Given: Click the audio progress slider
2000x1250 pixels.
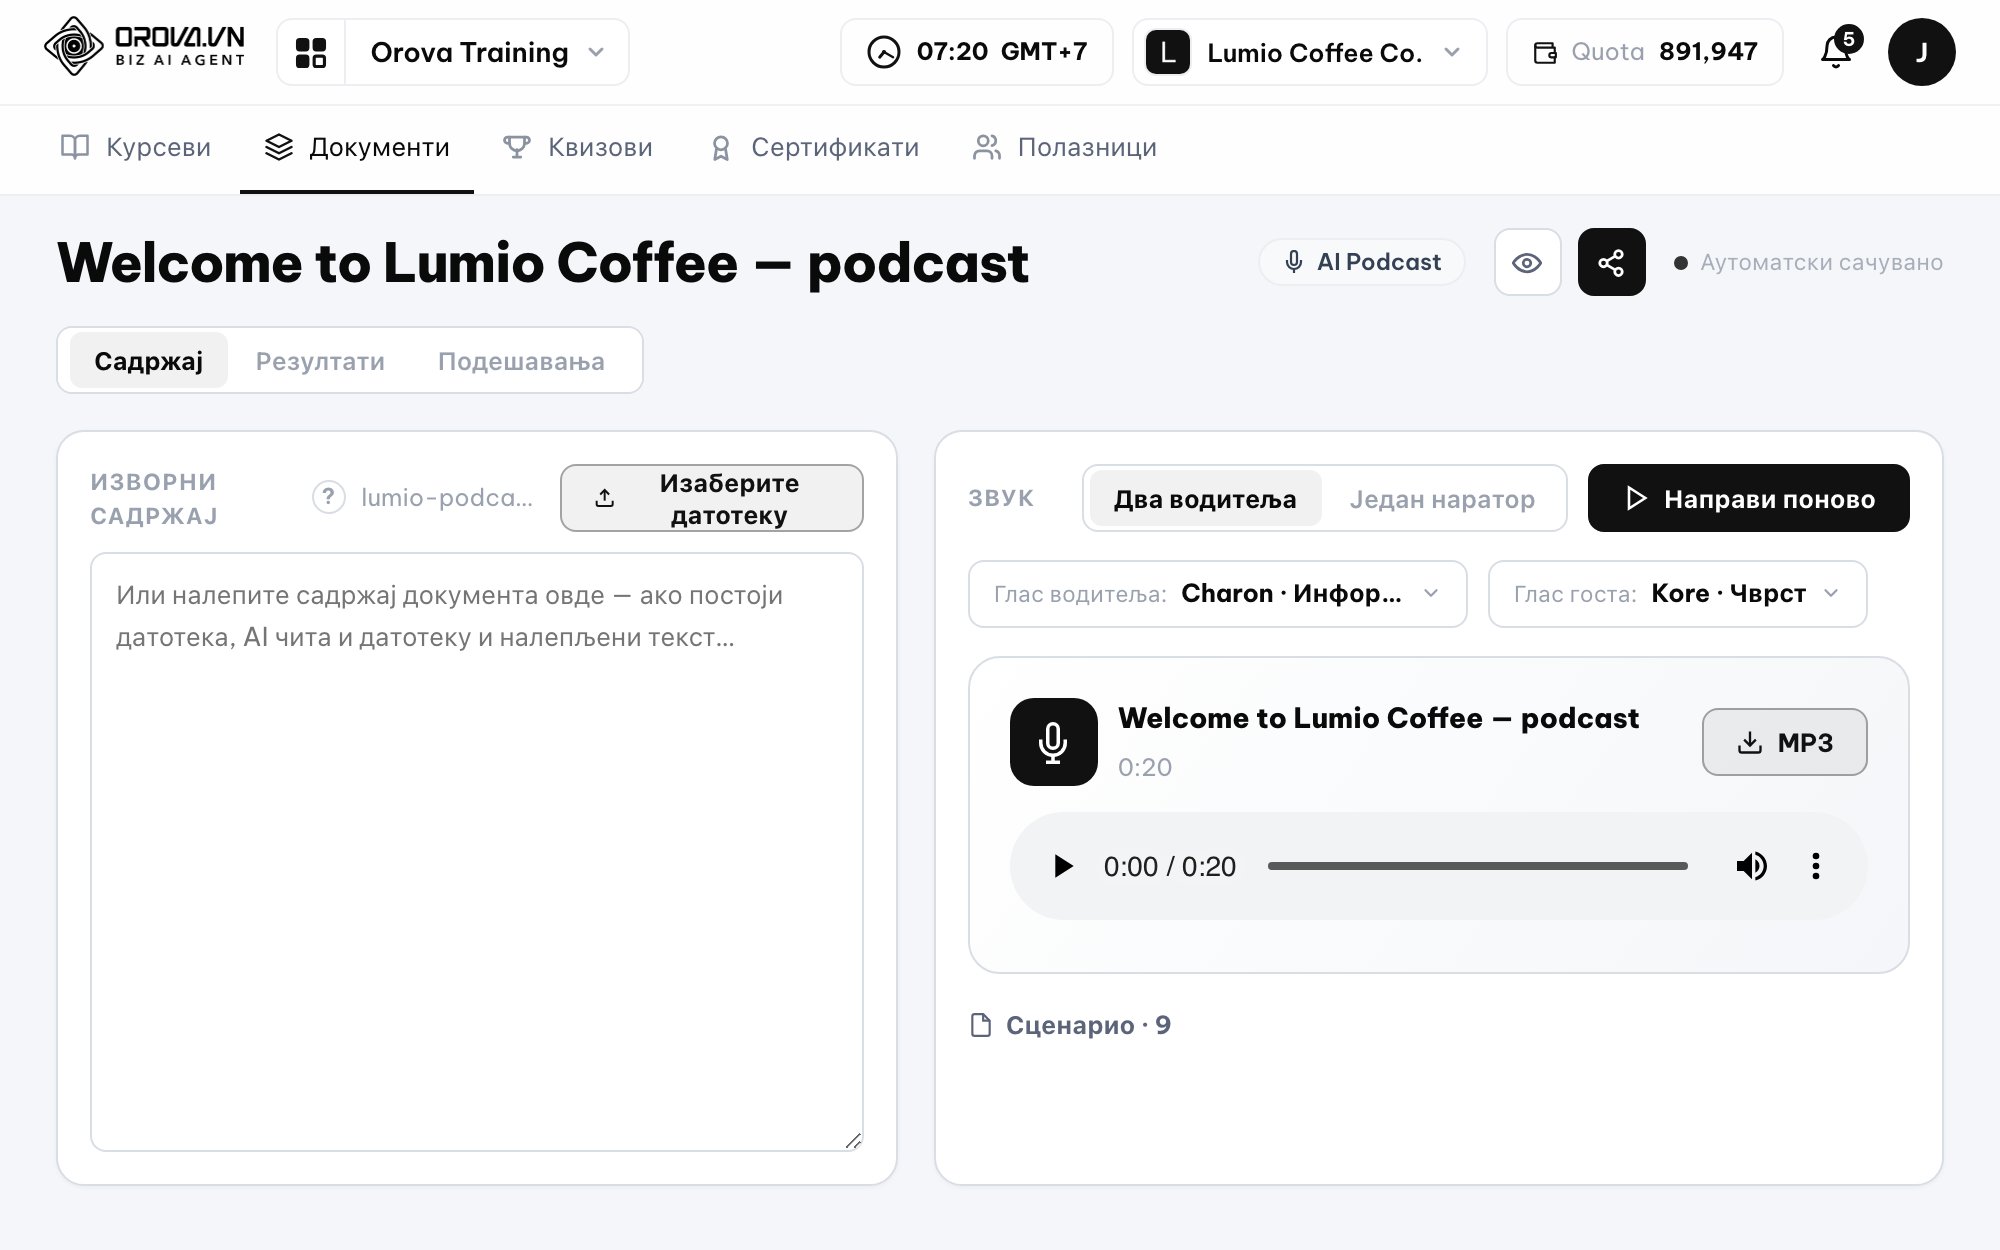Looking at the screenshot, I should (1477, 866).
